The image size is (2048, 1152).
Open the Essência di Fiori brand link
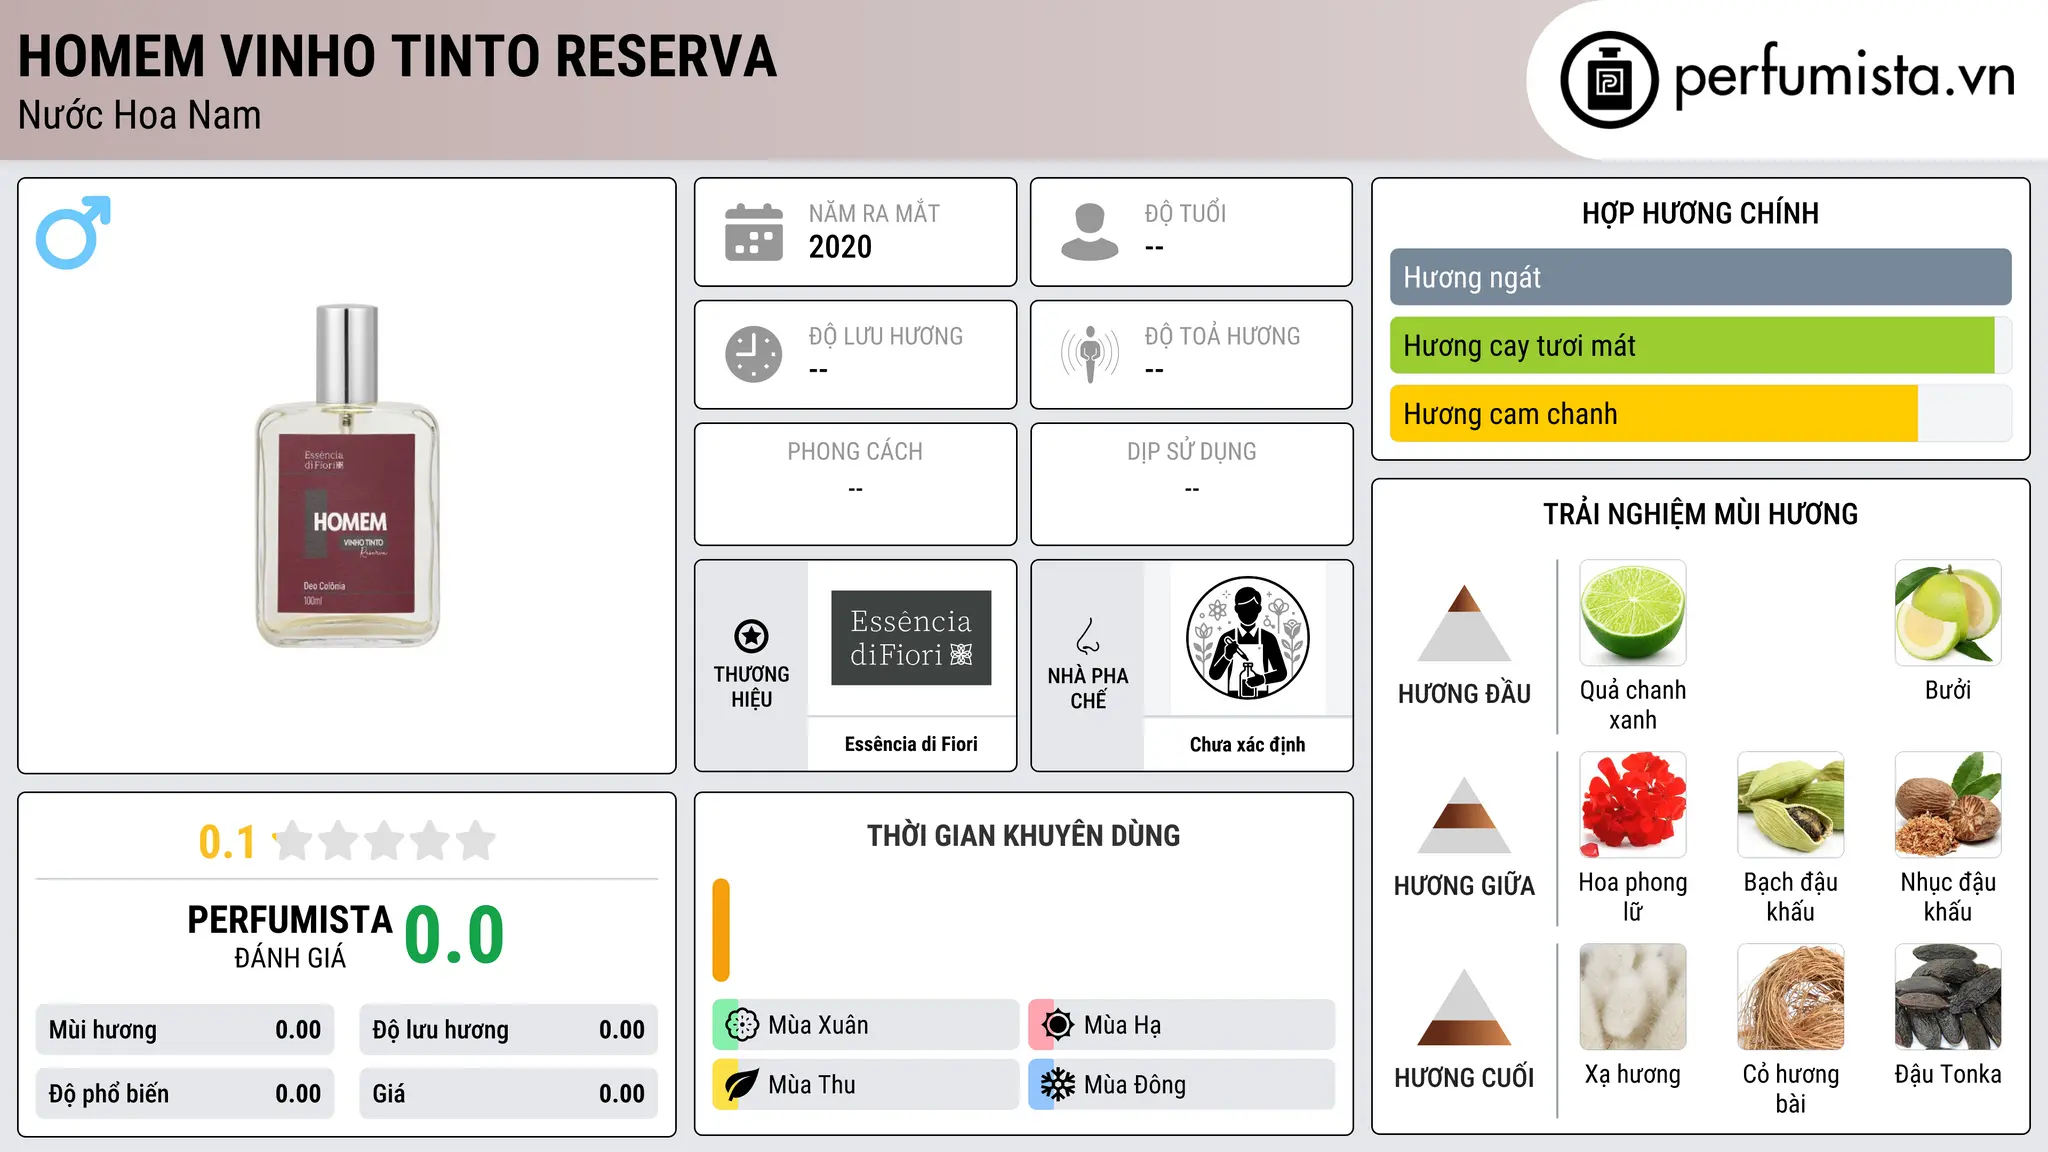pos(911,744)
